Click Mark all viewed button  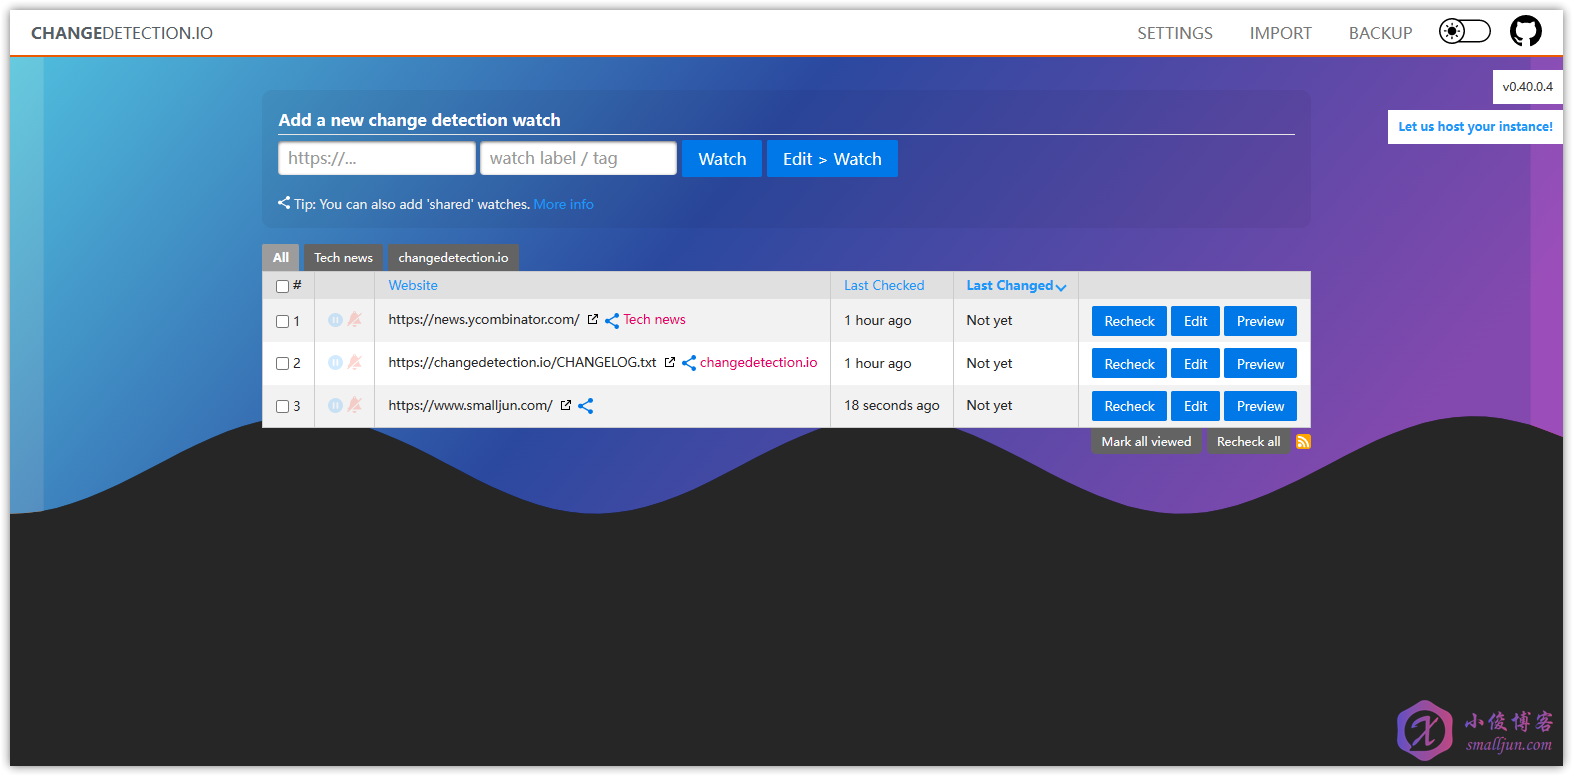(1146, 442)
